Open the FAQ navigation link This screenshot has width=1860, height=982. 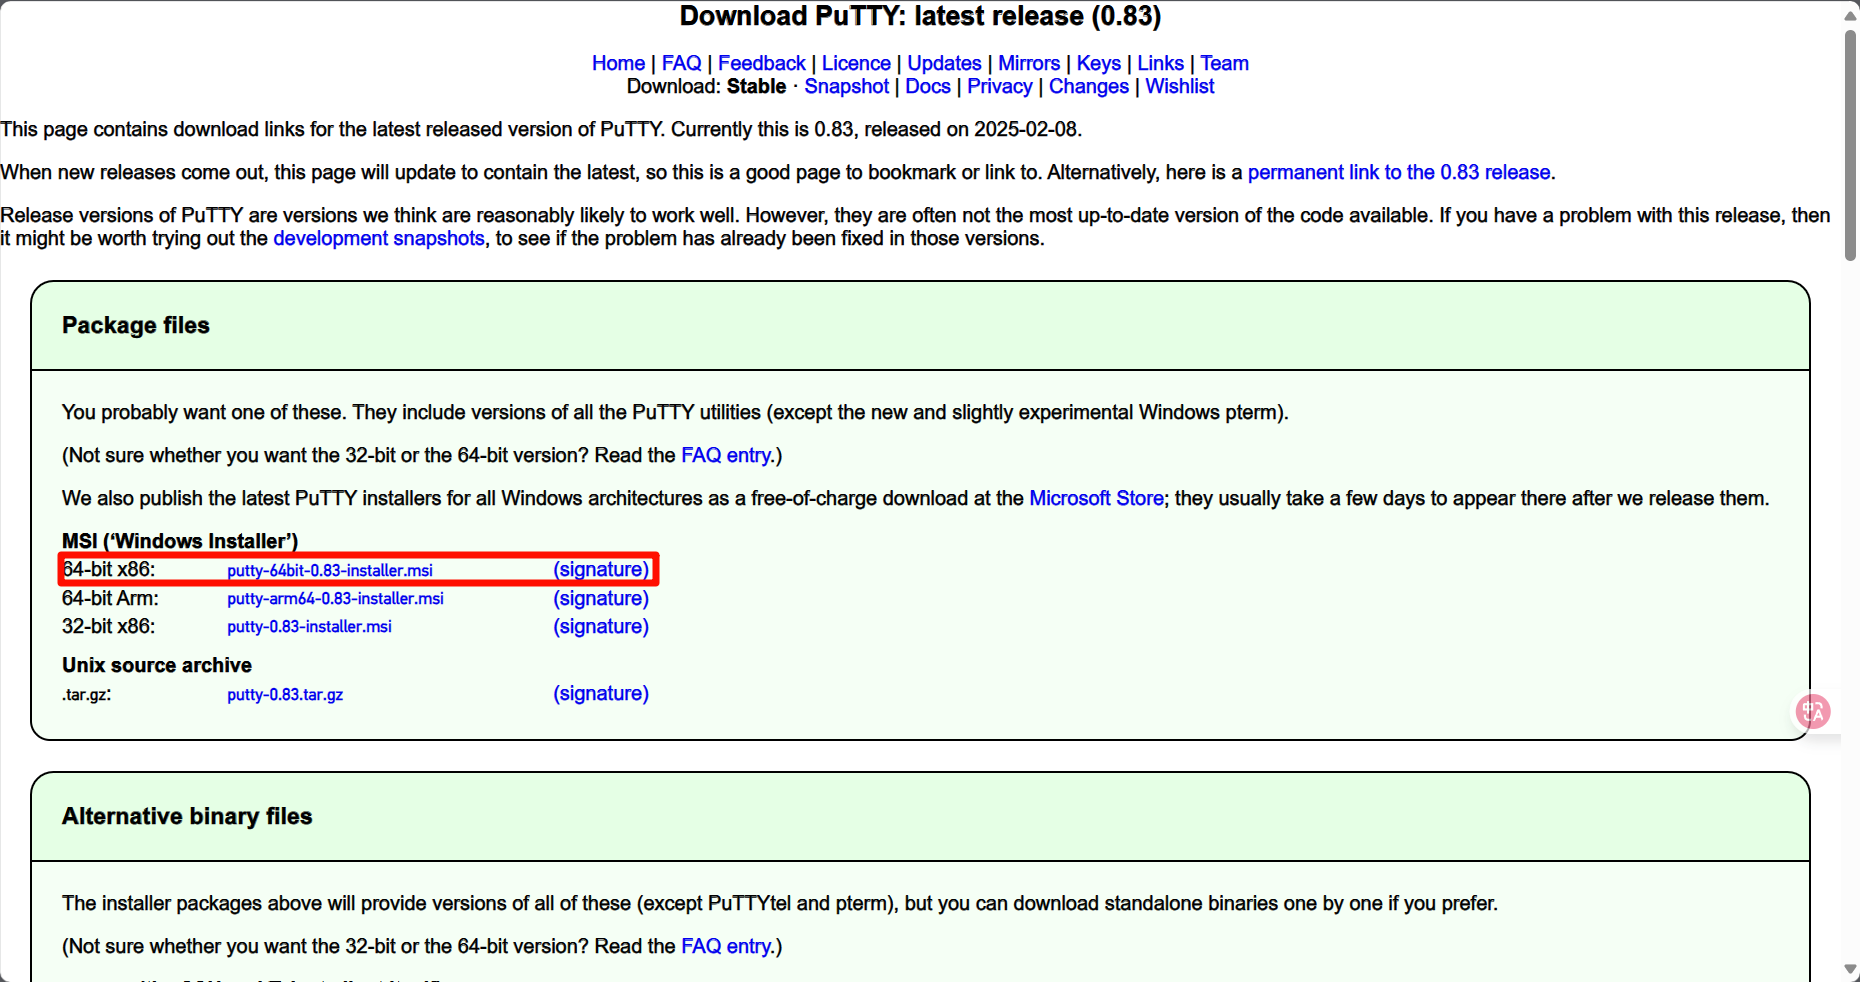682,63
